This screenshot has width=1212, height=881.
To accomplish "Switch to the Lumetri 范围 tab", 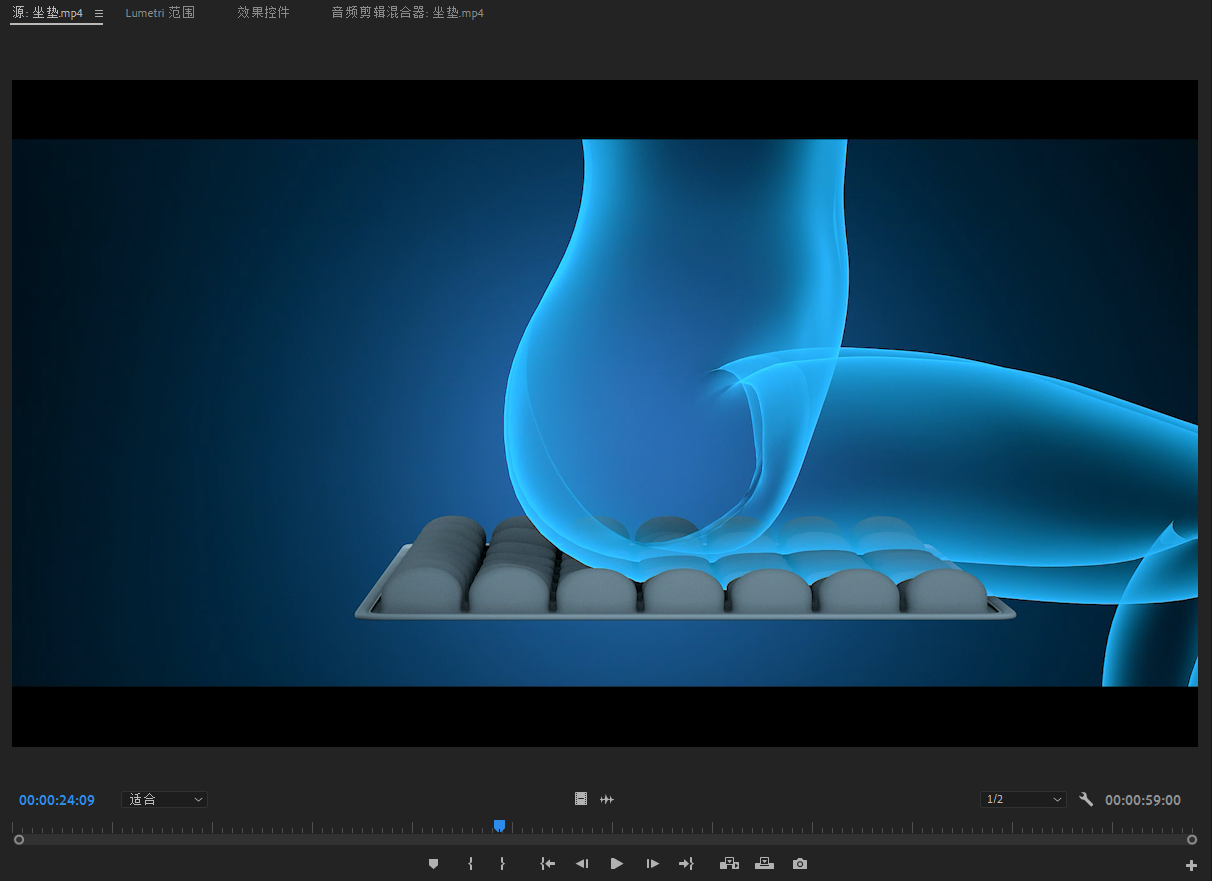I will click(x=160, y=13).
